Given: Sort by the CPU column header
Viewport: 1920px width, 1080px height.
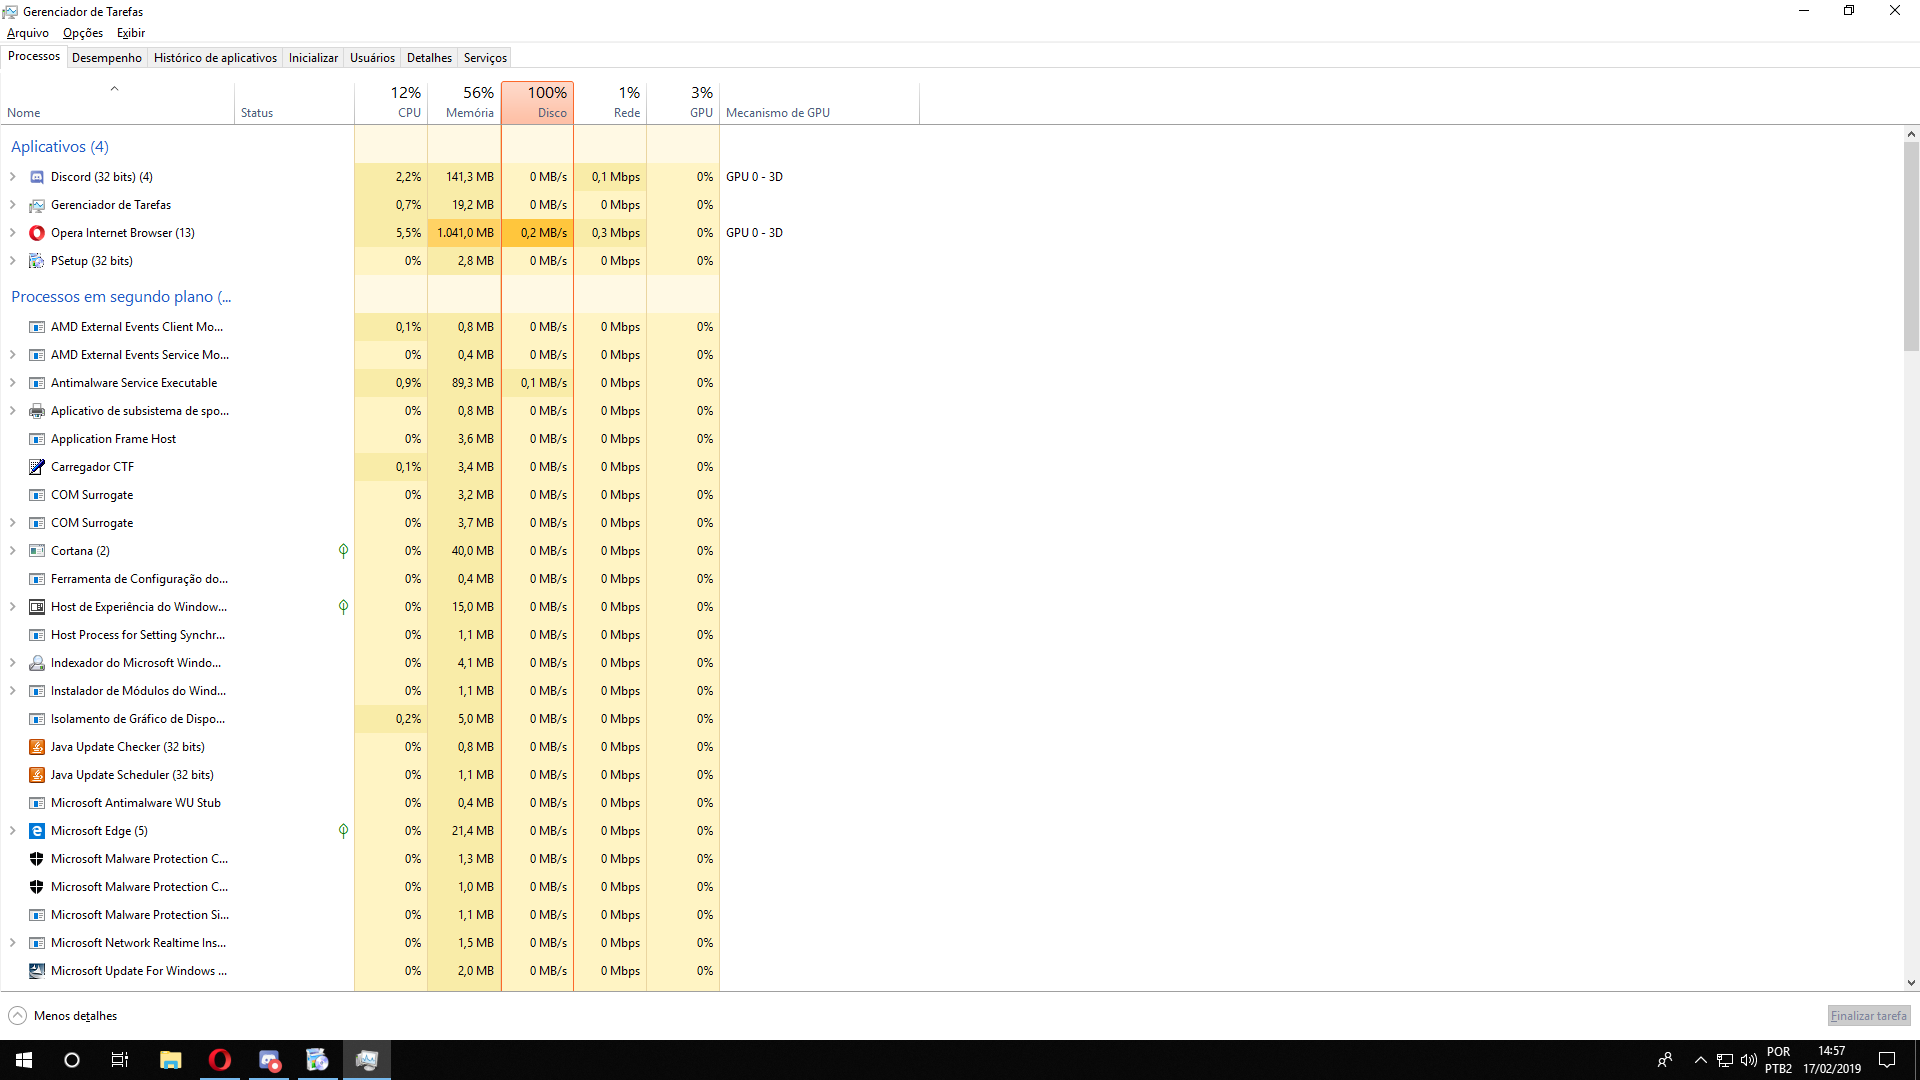Looking at the screenshot, I should [x=391, y=102].
